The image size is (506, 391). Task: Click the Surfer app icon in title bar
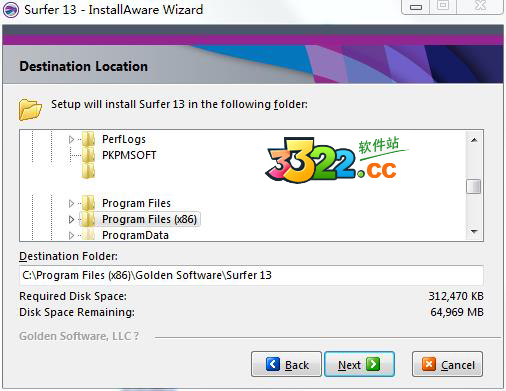tap(11, 10)
